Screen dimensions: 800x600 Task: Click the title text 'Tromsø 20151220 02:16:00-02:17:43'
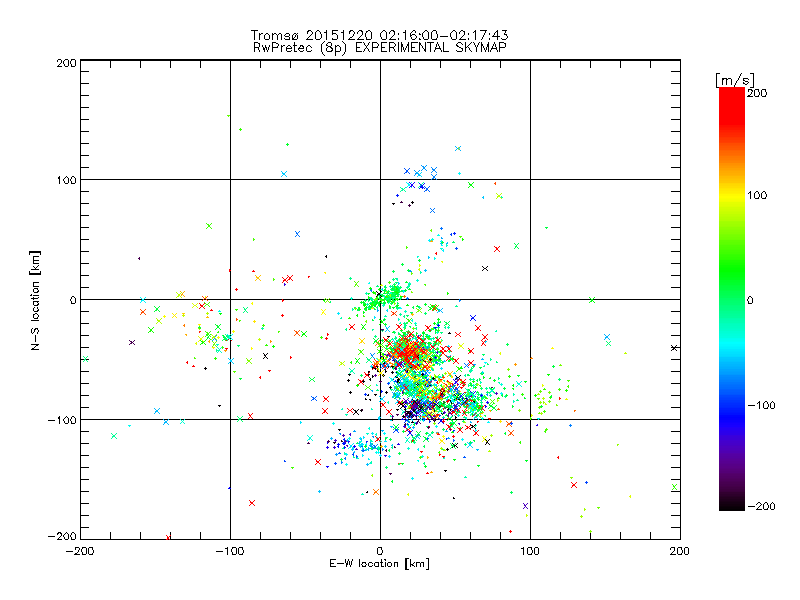coord(379,35)
